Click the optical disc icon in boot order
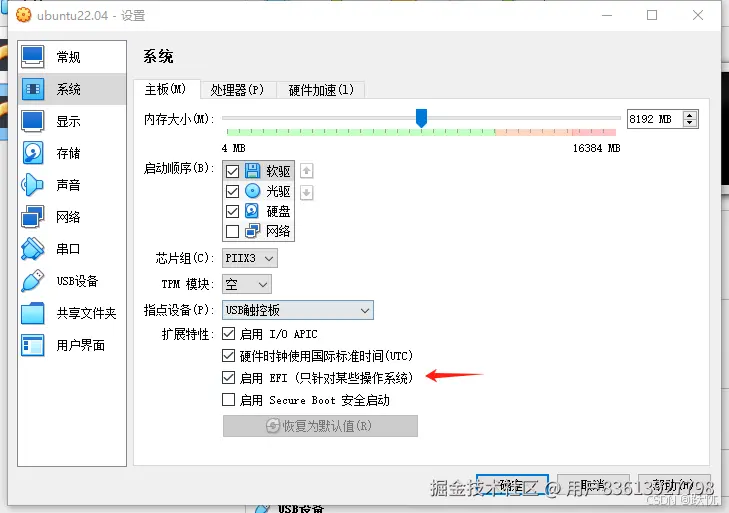Screen dimensions: 729x513 click(252, 191)
